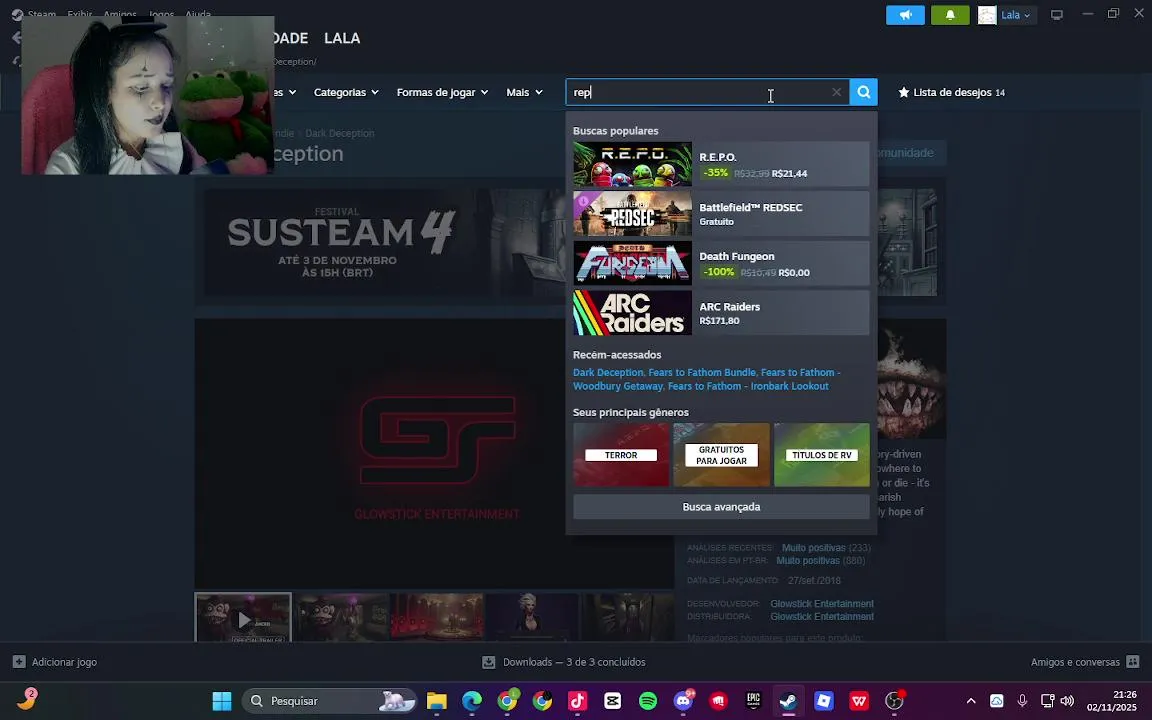Viewport: 1152px width, 720px height.
Task: Click the Big Picture monitor icon
Action: click(1056, 15)
